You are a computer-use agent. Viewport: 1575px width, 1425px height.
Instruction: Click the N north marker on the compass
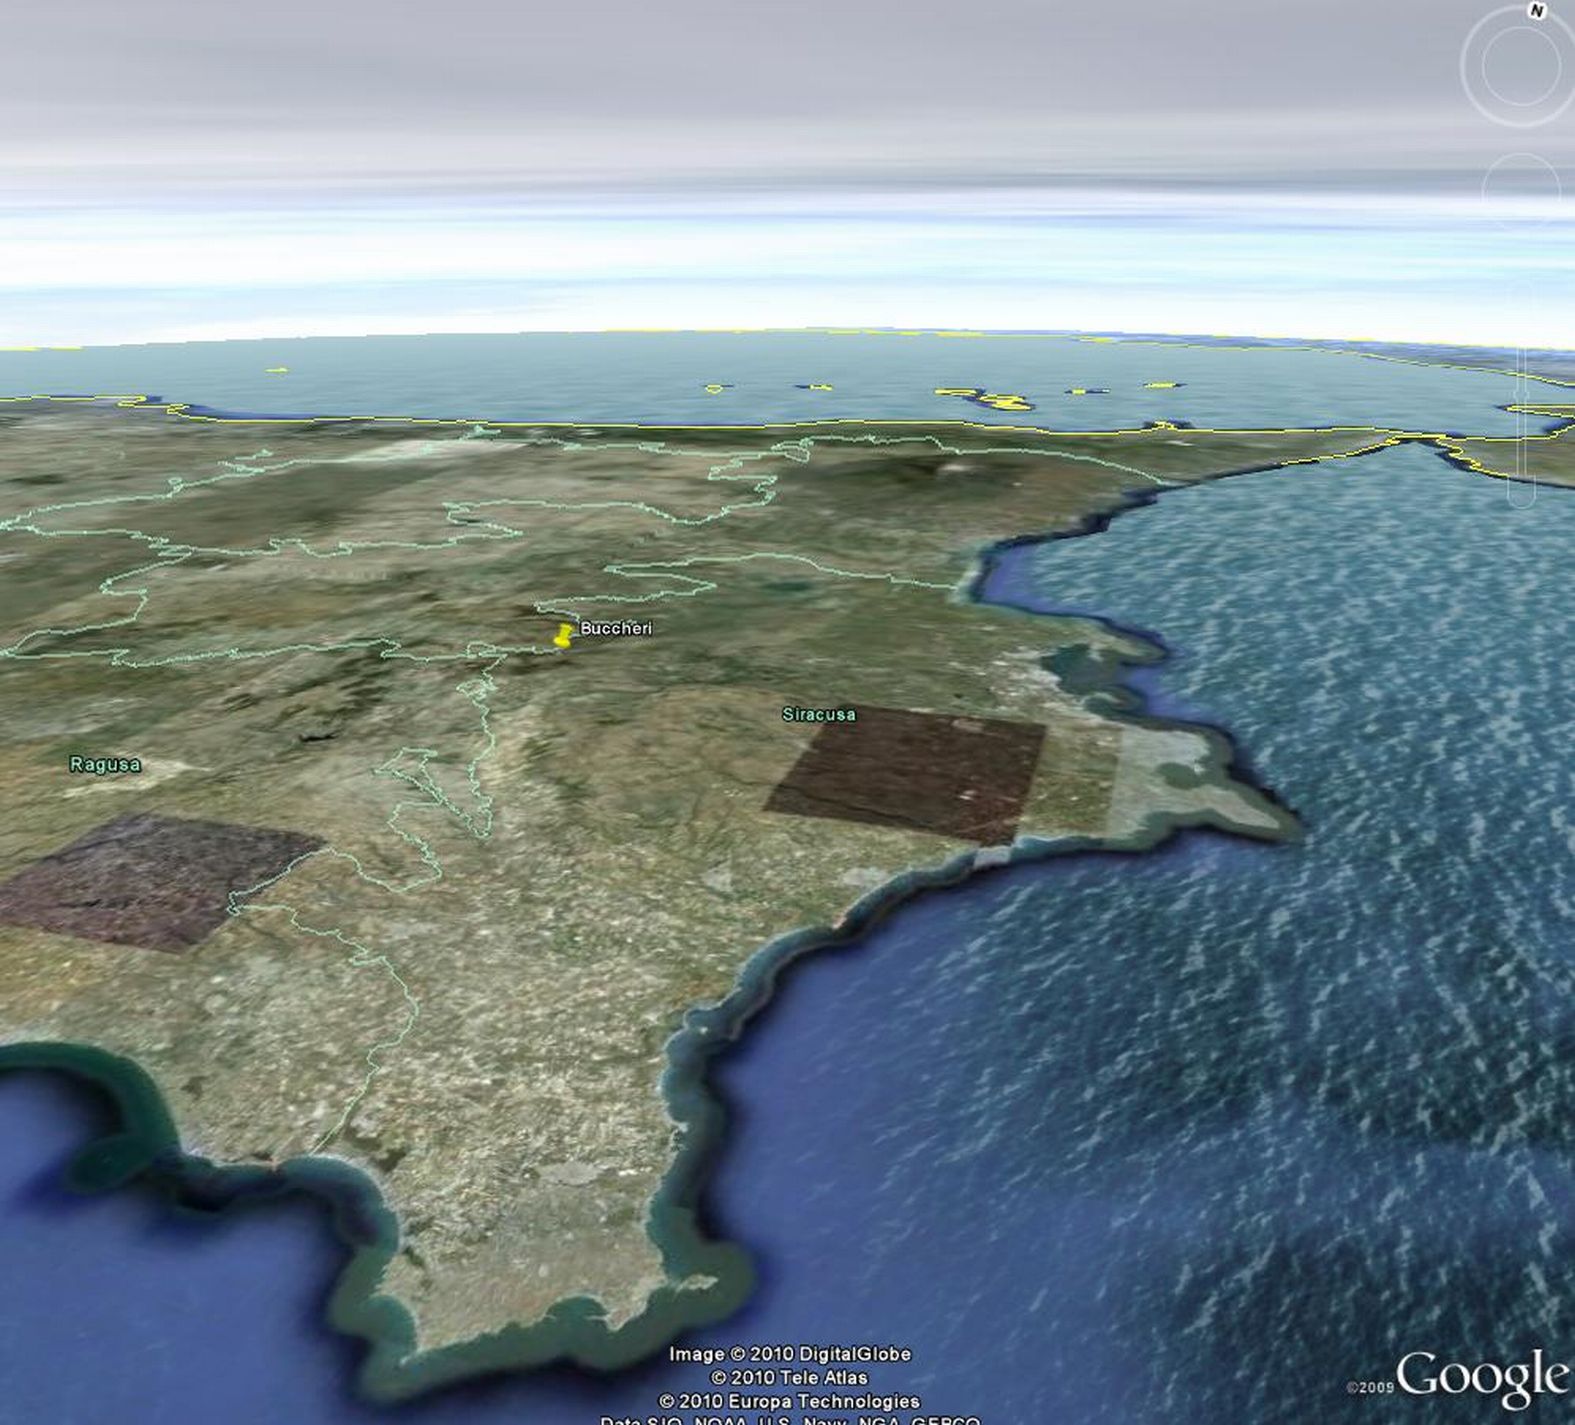1537,10
